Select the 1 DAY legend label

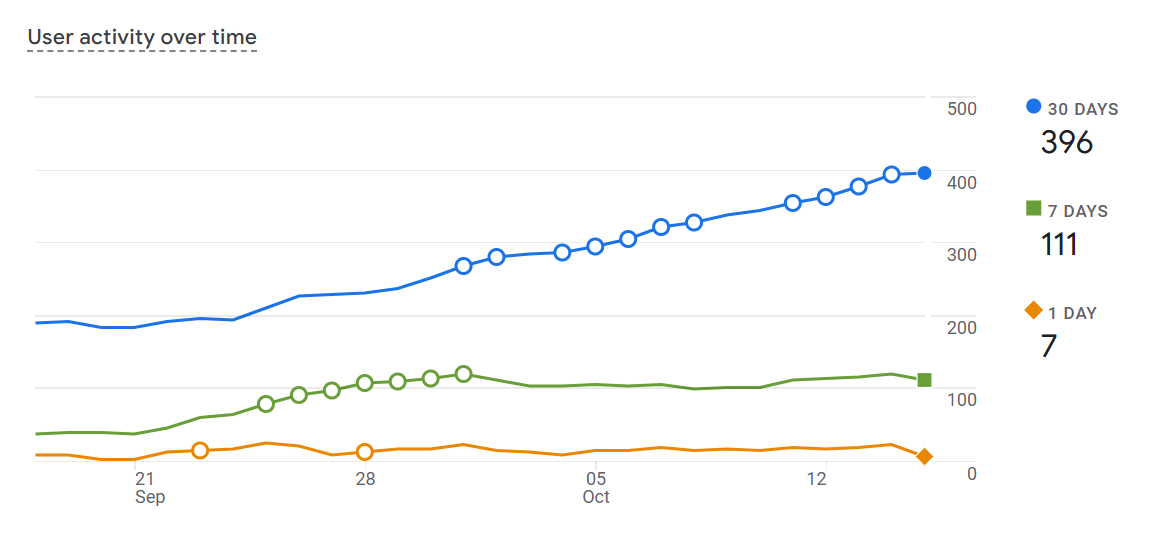1072,313
